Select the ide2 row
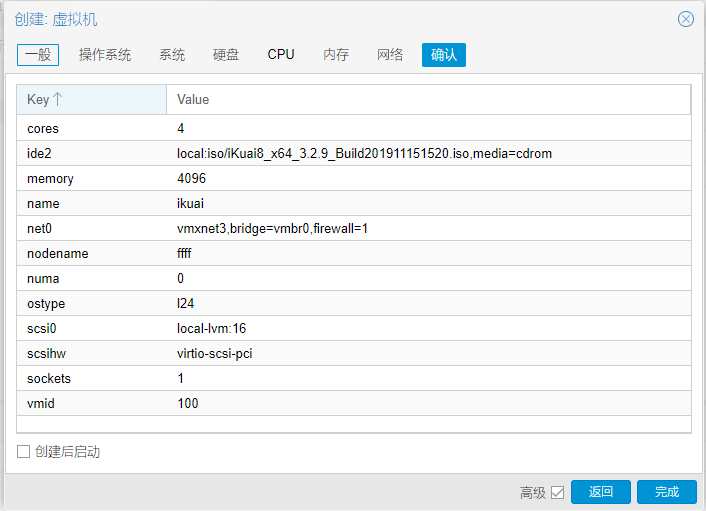The width and height of the screenshot is (706, 511). tap(354, 154)
